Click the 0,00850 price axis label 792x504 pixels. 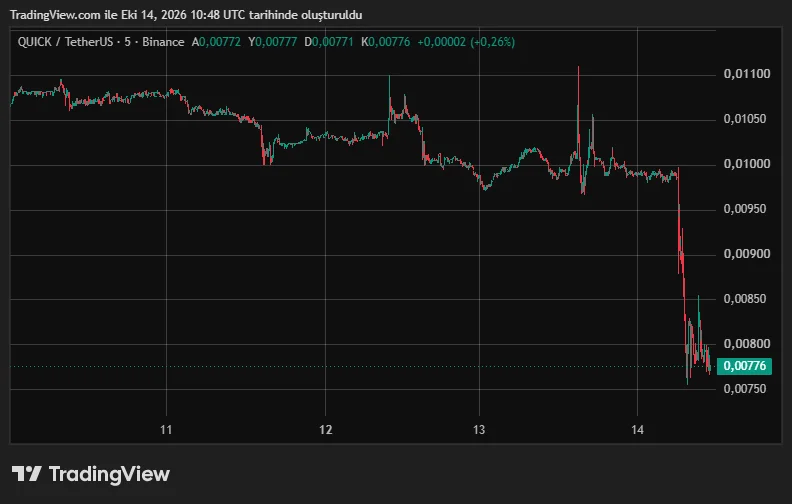(745, 298)
